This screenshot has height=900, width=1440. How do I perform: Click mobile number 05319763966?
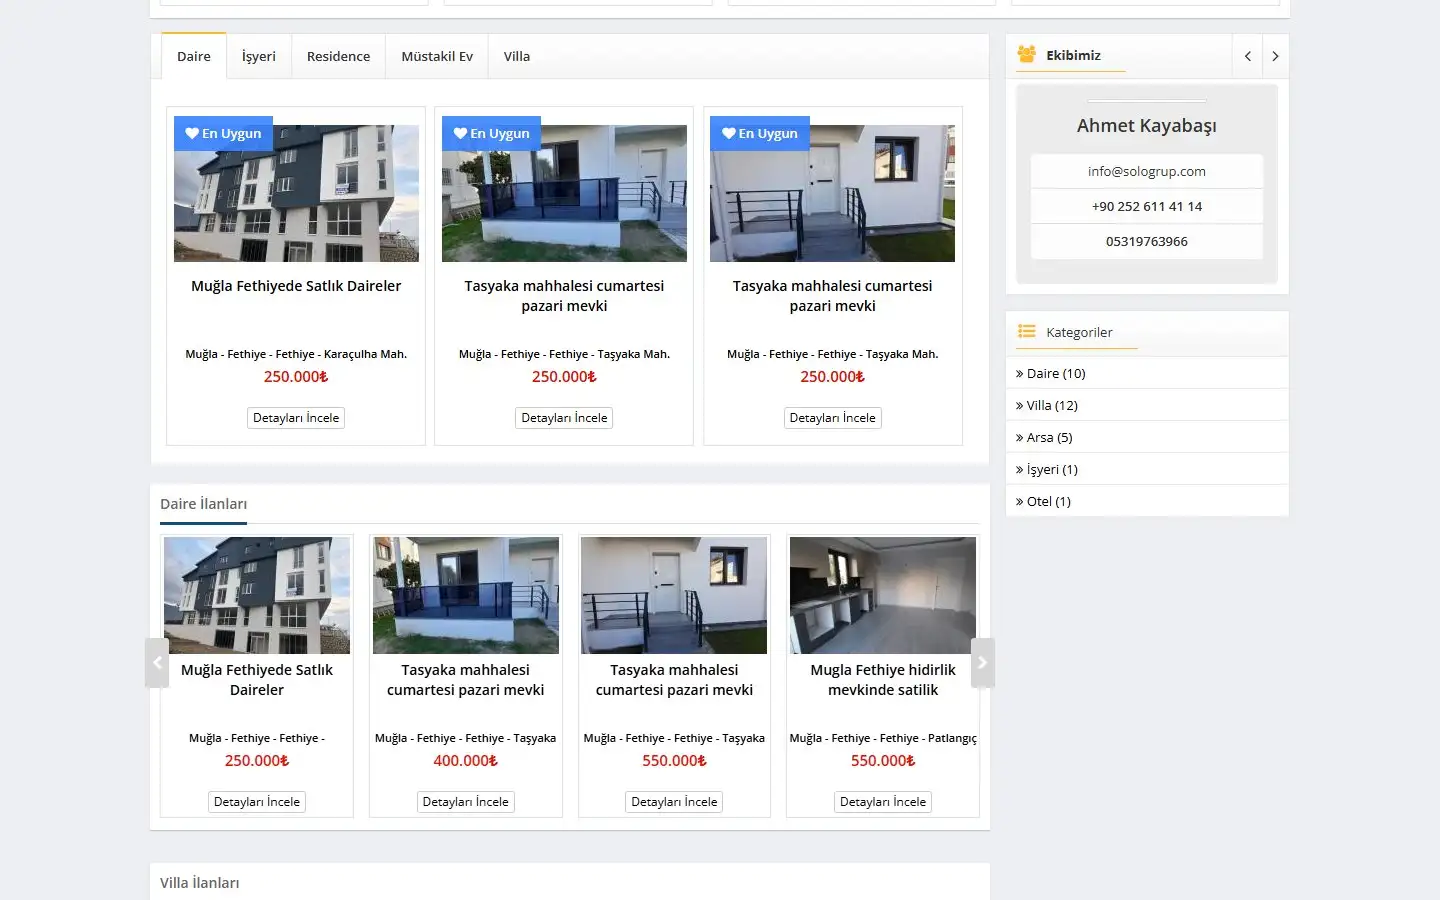coord(1147,241)
